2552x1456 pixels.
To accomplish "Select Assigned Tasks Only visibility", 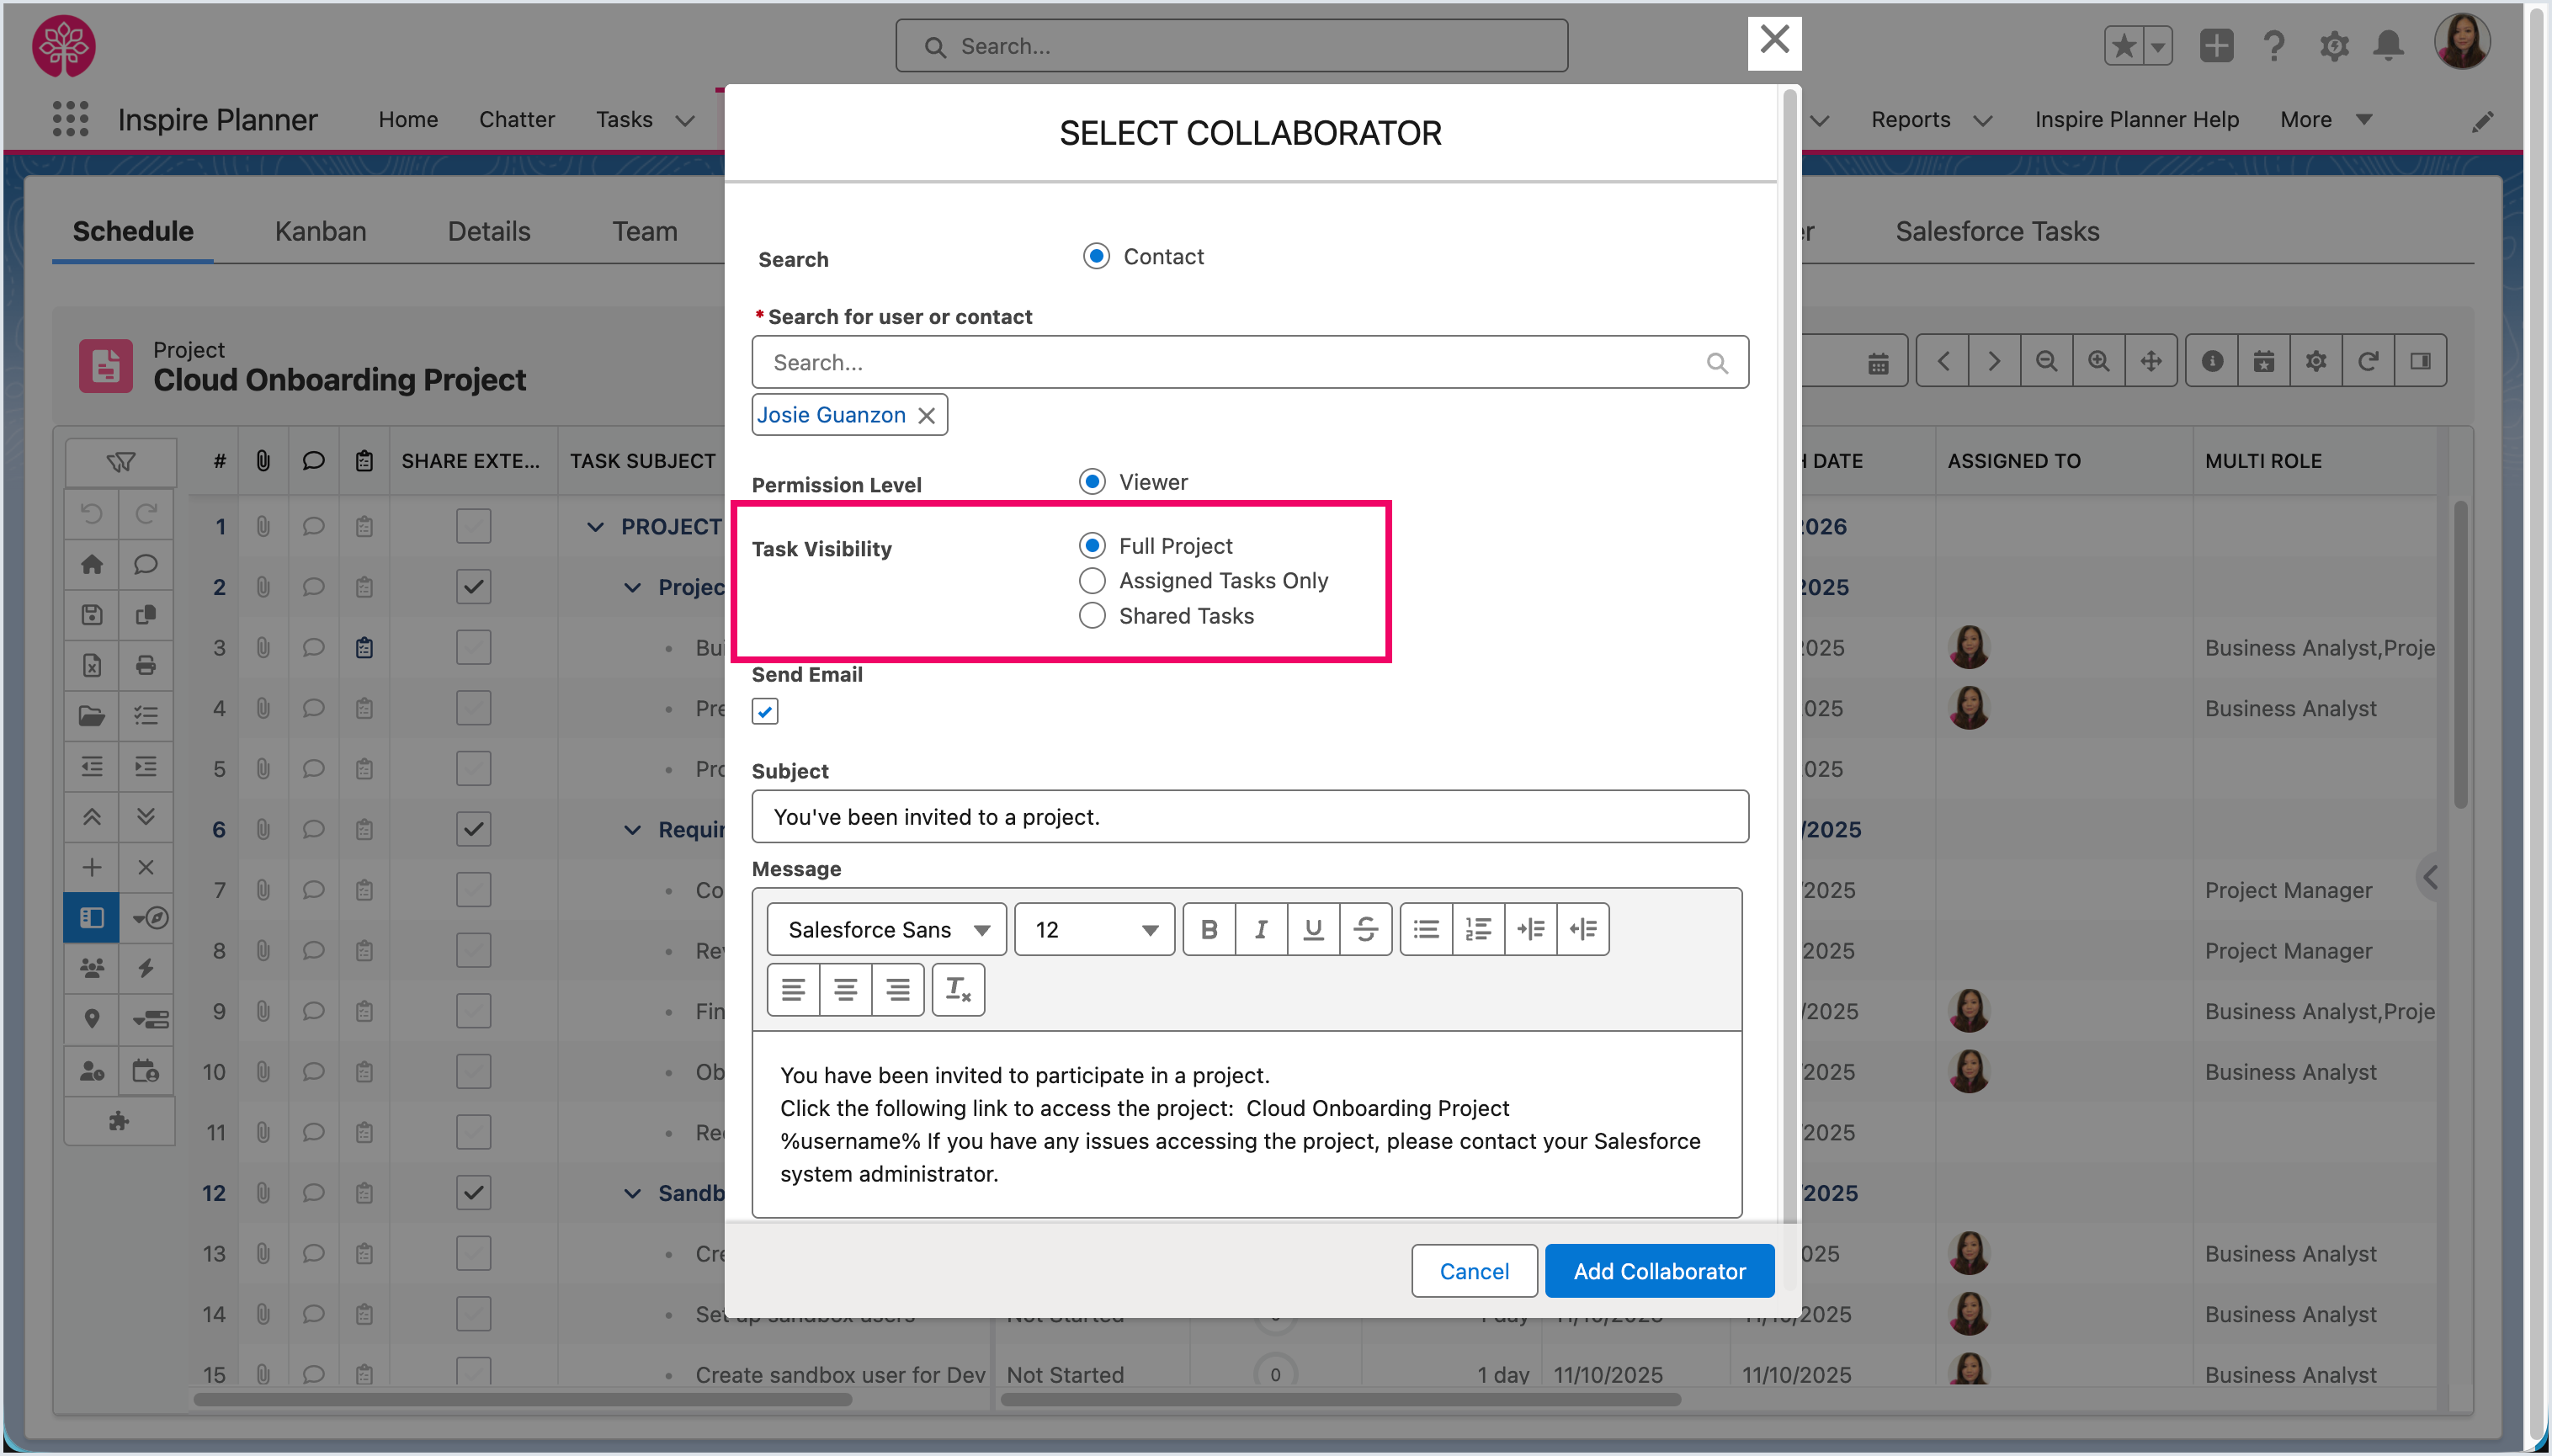I will (x=1092, y=581).
